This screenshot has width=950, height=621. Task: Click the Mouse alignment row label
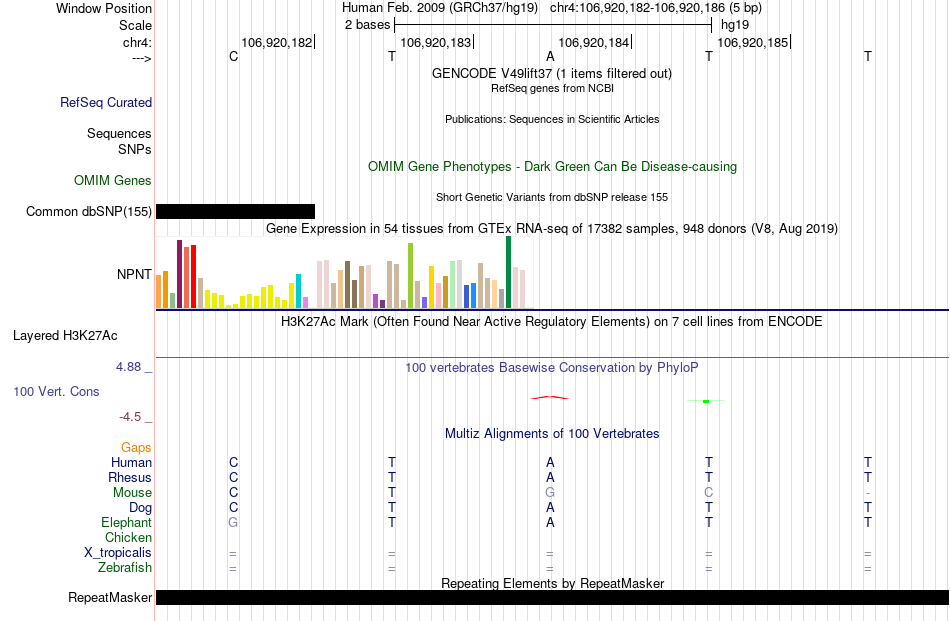132,493
